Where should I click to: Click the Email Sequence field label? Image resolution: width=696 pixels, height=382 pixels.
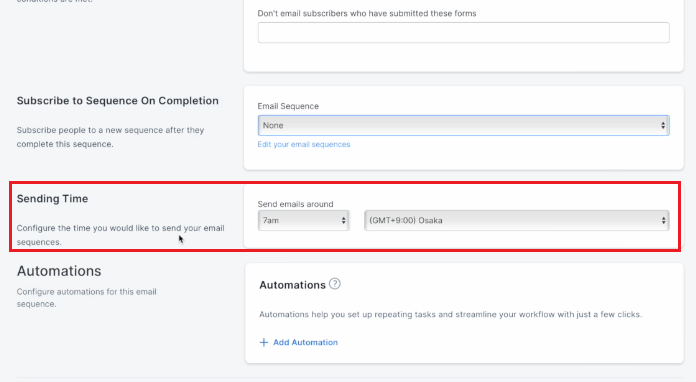tap(288, 106)
